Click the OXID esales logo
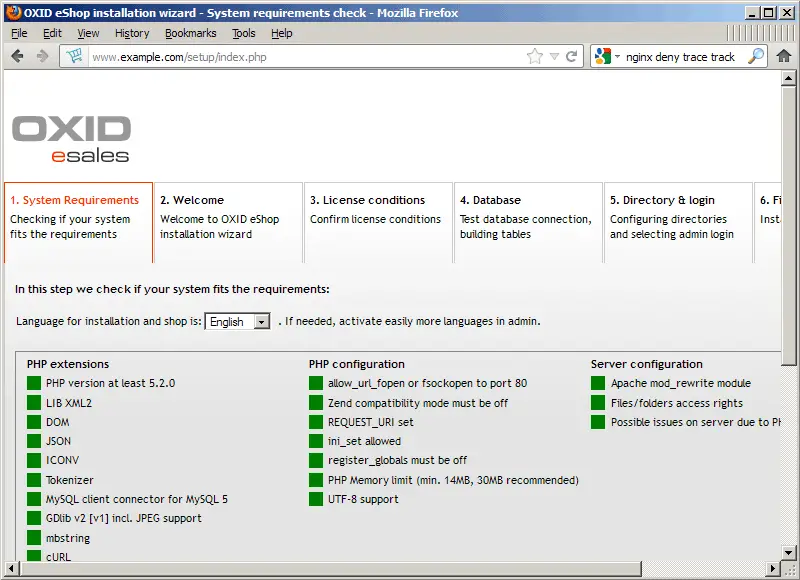Screen dimensions: 800x580 [71, 139]
